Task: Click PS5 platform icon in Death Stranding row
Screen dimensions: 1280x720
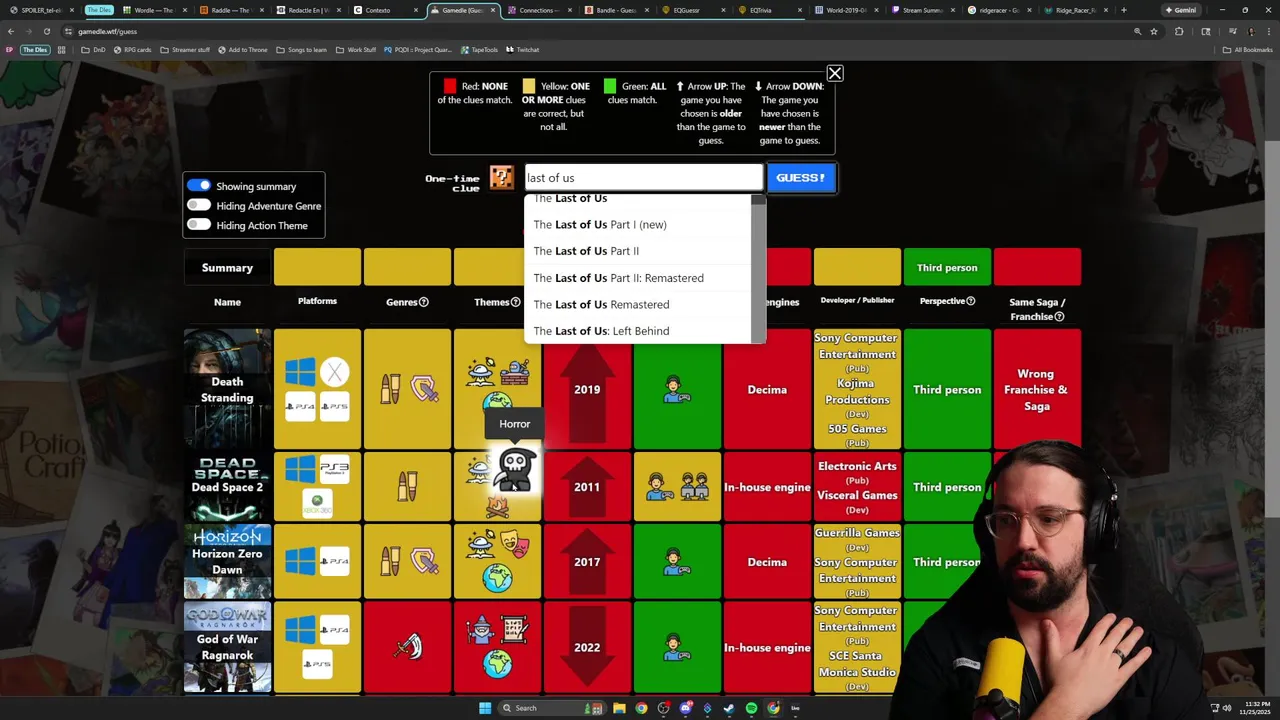Action: tap(334, 406)
